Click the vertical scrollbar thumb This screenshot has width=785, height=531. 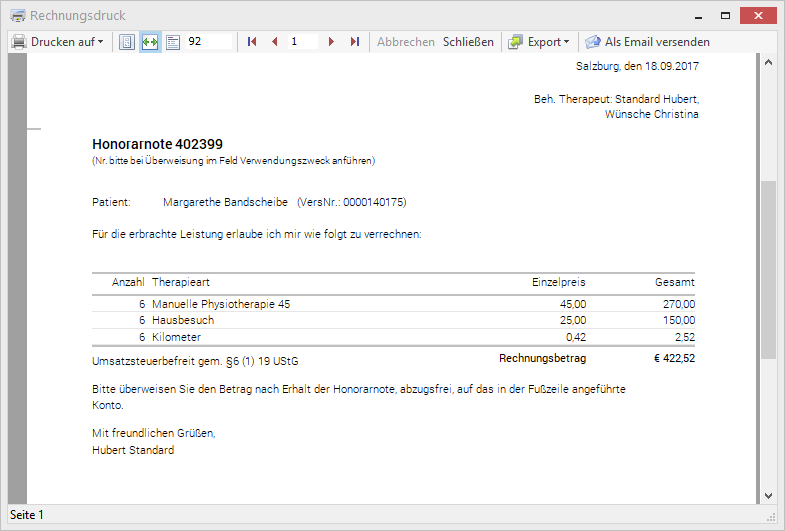[x=768, y=270]
